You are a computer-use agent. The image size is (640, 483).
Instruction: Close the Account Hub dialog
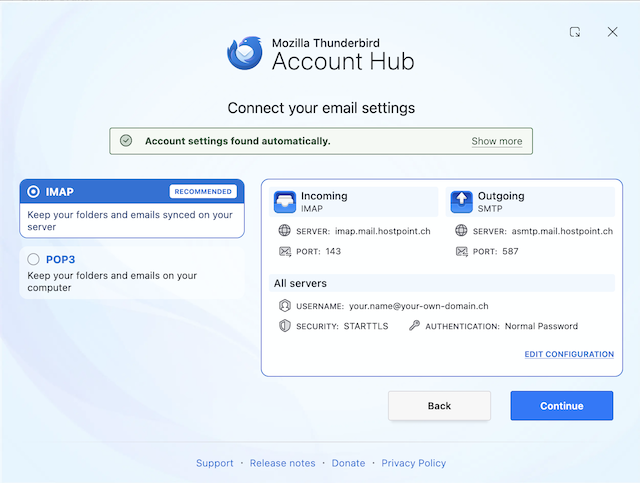612,32
